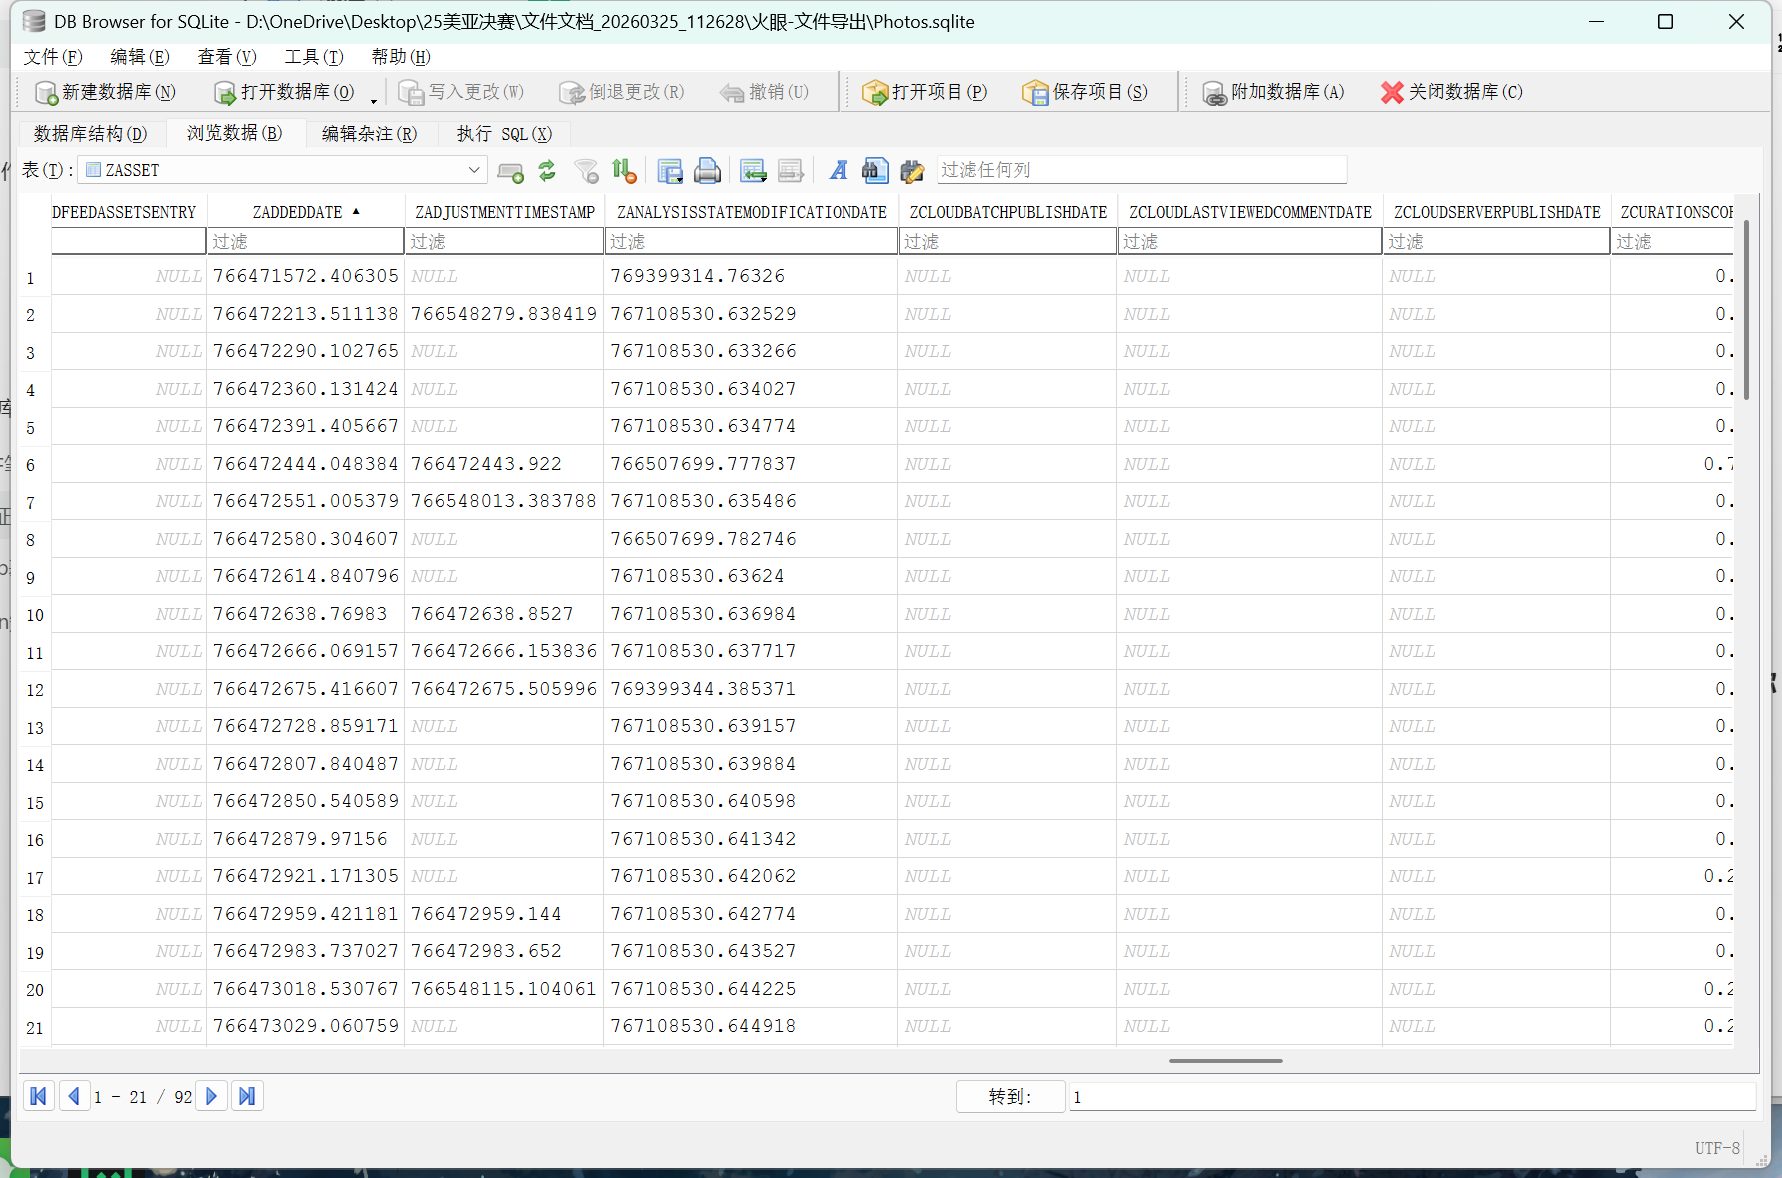Screen dimensions: 1782x1178
Task: Click the horizontal scrollbar of the table
Action: pyautogui.click(x=1225, y=1061)
